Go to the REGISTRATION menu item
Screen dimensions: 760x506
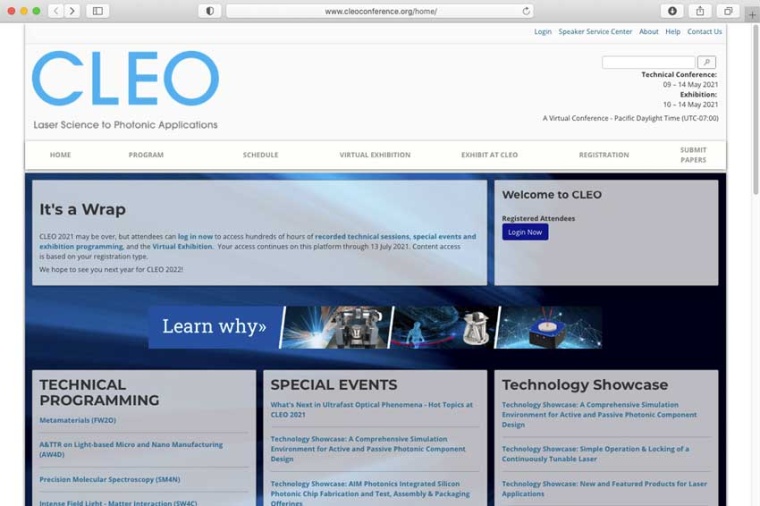tap(604, 155)
